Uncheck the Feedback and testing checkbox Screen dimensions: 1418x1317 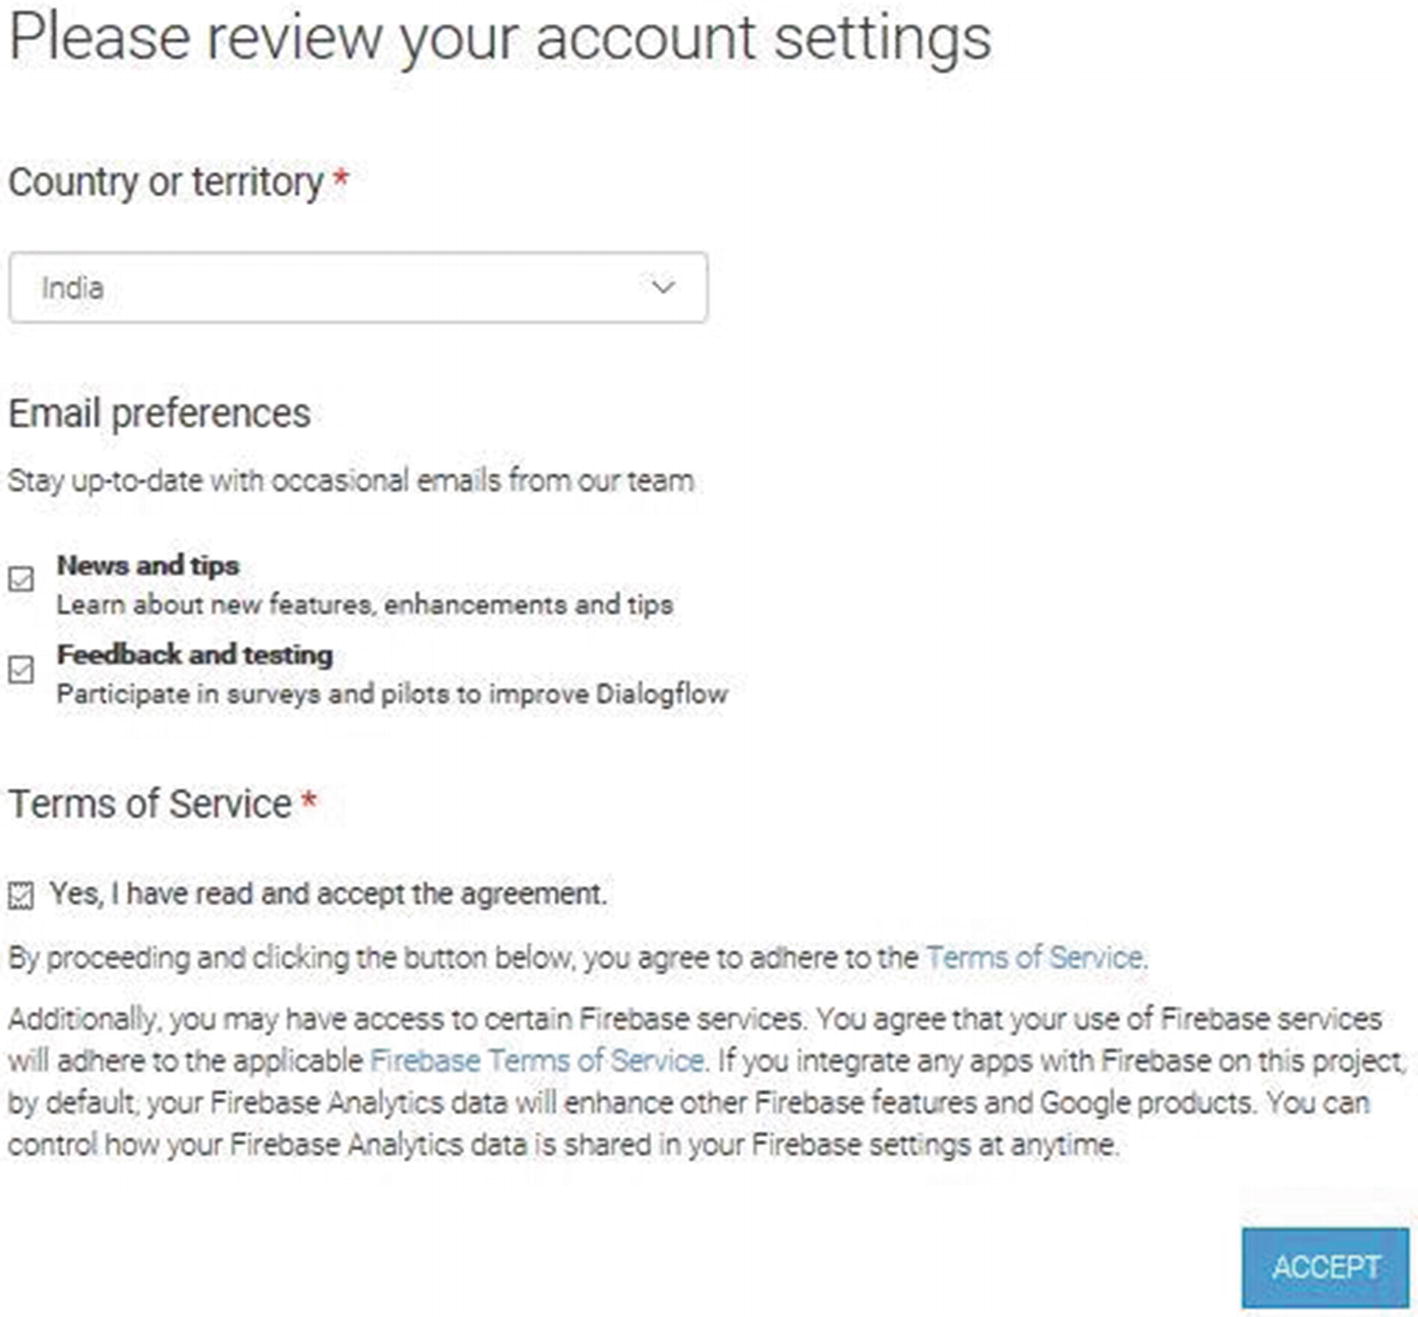coord(21,669)
